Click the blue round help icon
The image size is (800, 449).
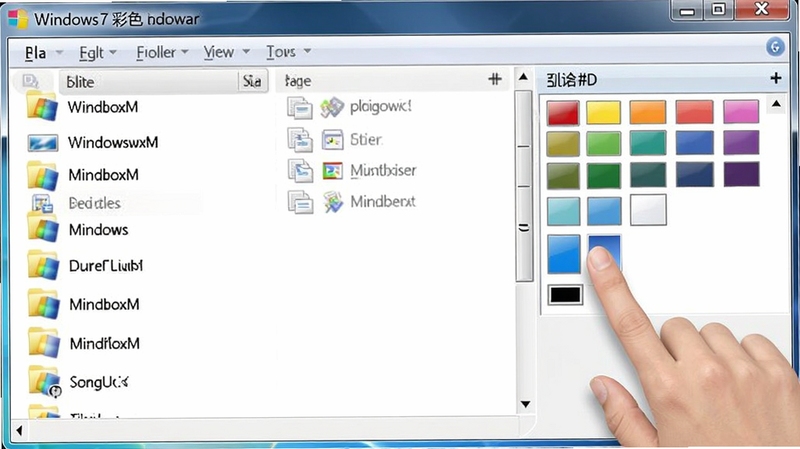pyautogui.click(x=775, y=47)
